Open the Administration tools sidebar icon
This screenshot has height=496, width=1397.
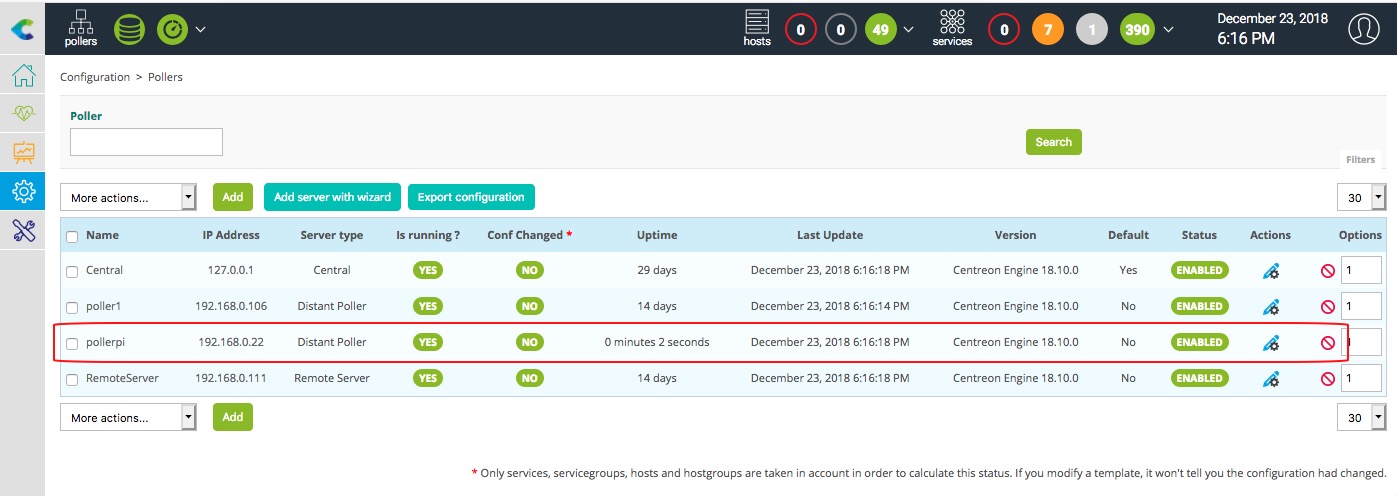pyautogui.click(x=23, y=231)
